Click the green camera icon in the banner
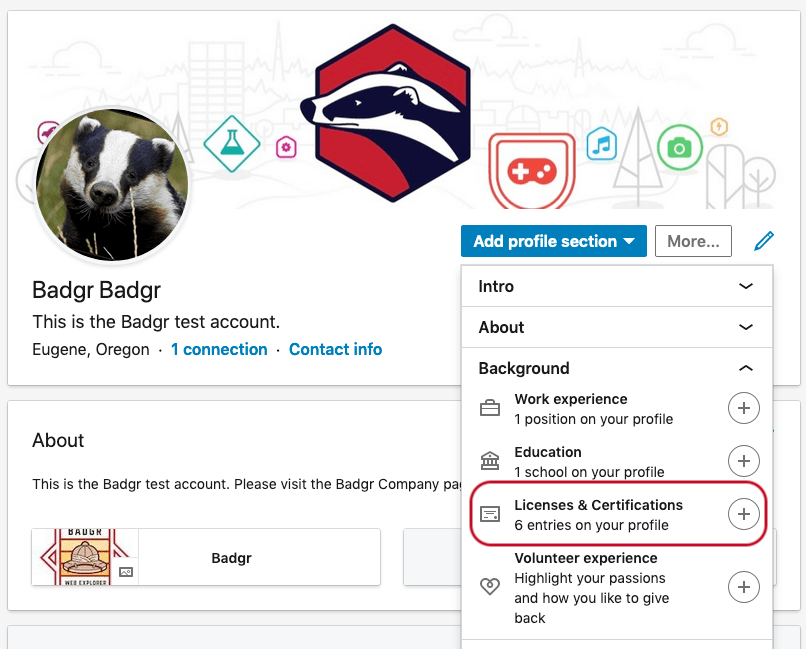The width and height of the screenshot is (806, 649). coord(680,147)
